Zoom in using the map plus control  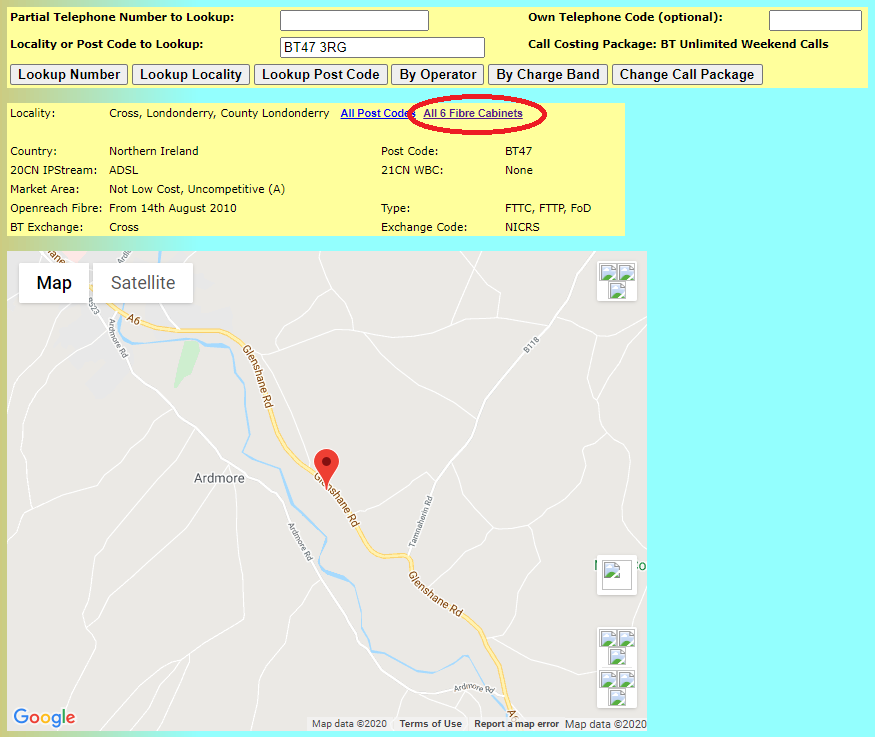tap(617, 648)
